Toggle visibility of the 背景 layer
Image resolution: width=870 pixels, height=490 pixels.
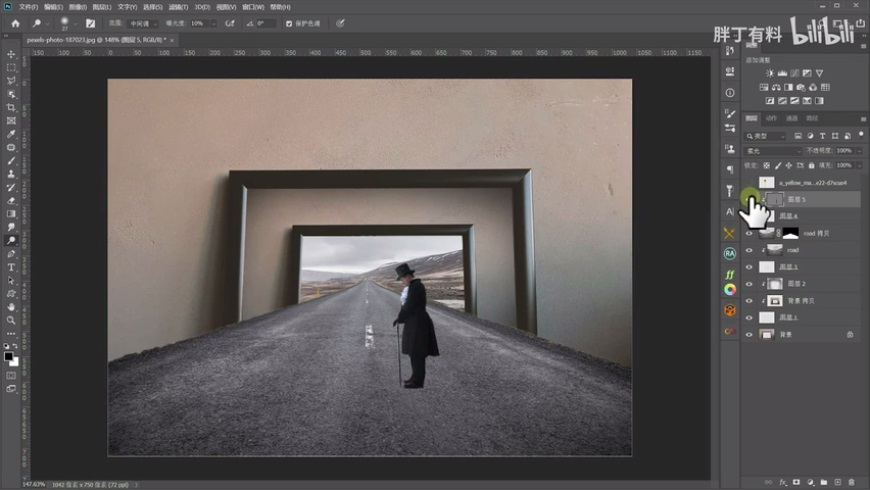point(749,334)
